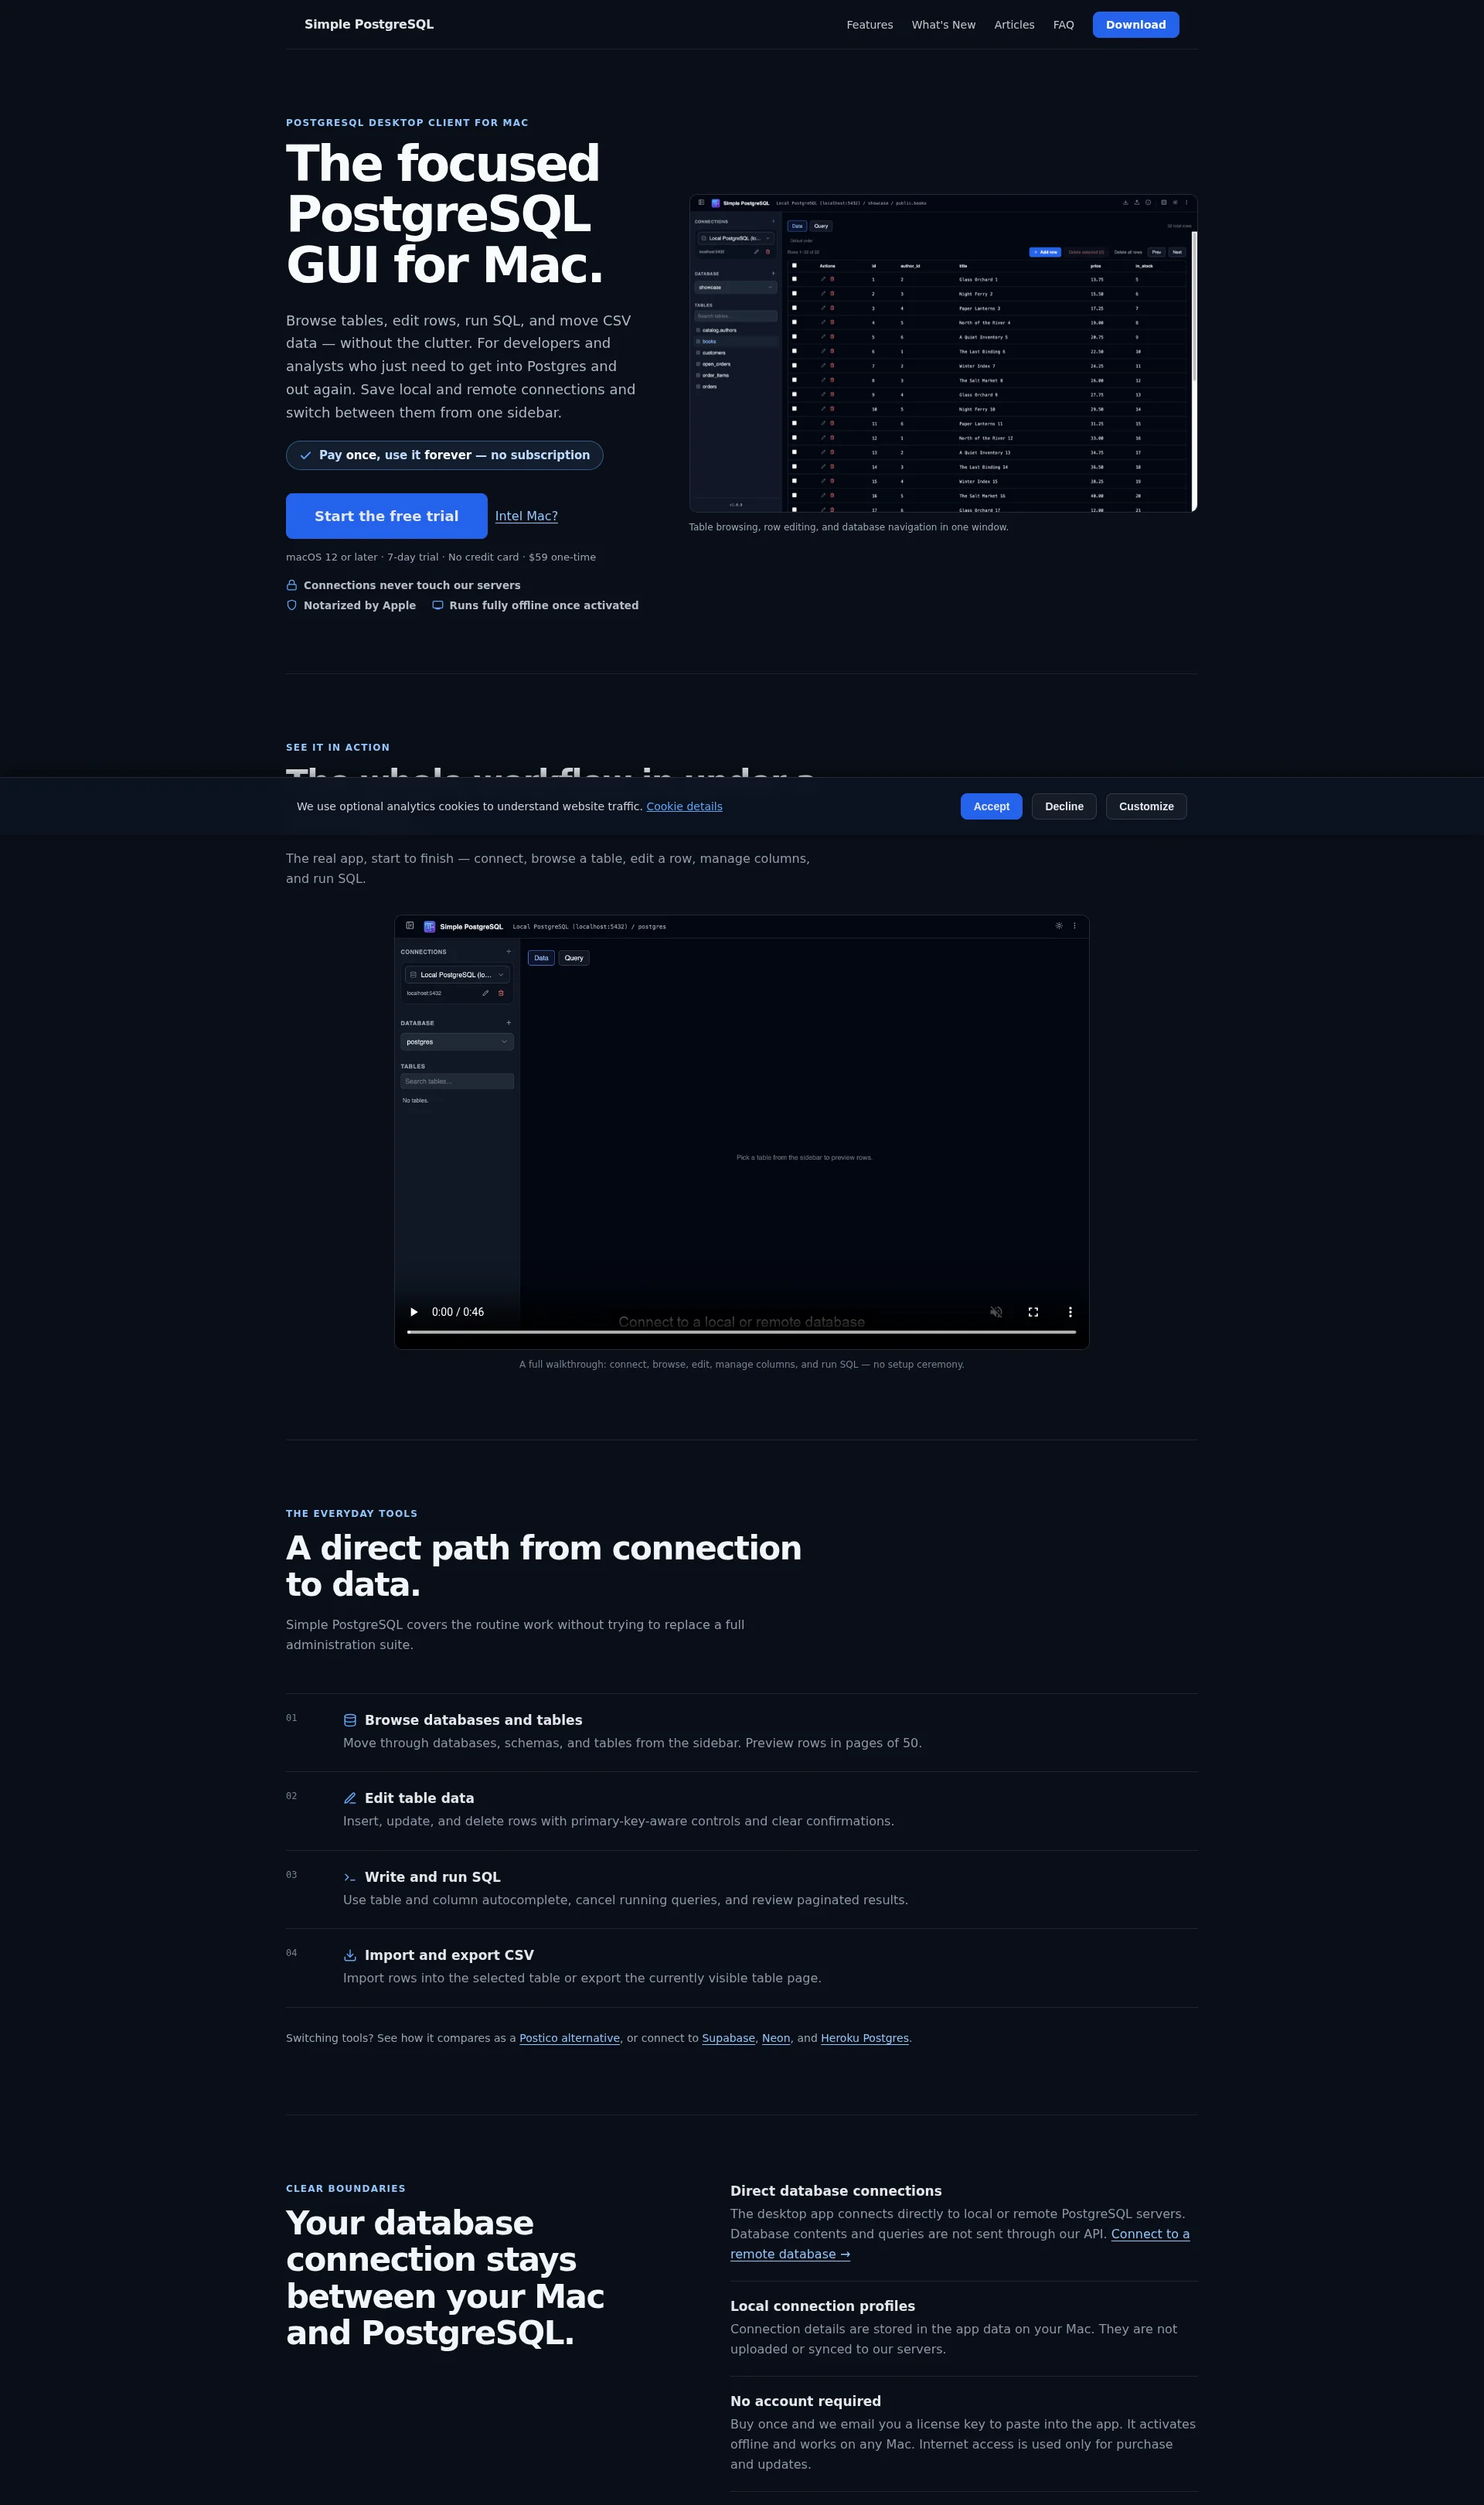Click the hero app screenshot image
The width and height of the screenshot is (1484, 2505).
[x=943, y=353]
